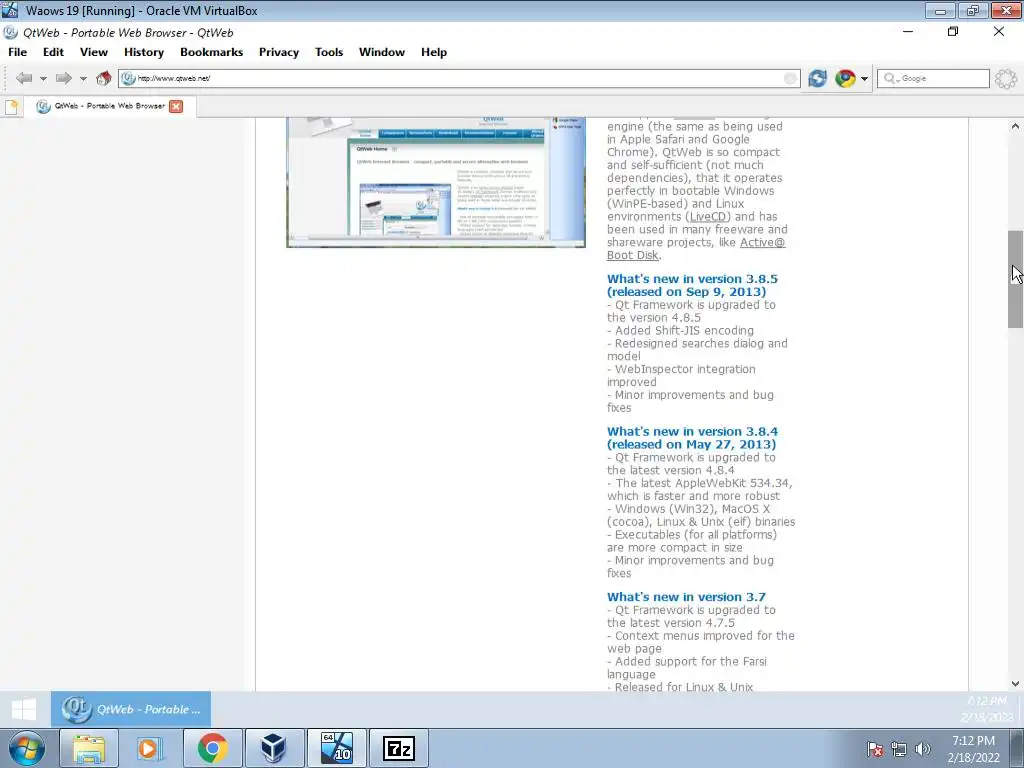This screenshot has width=1024, height=768.
Task: Click the new tab page icon
Action: [x=12, y=106]
